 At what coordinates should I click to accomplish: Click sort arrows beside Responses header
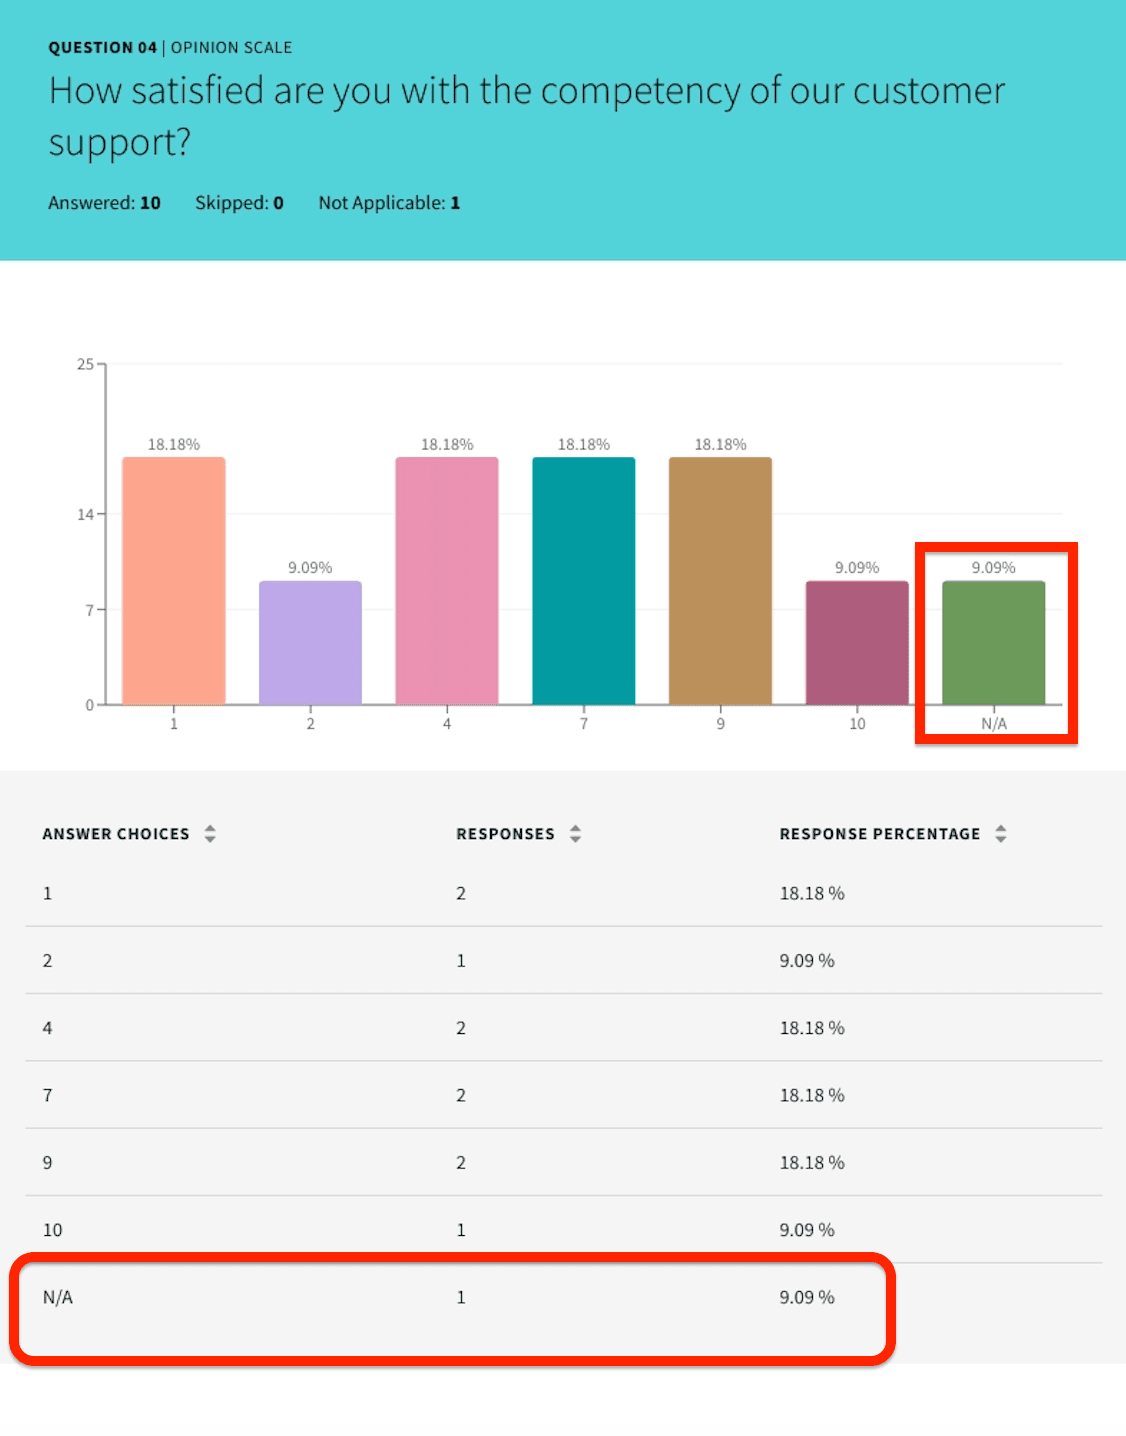click(575, 834)
